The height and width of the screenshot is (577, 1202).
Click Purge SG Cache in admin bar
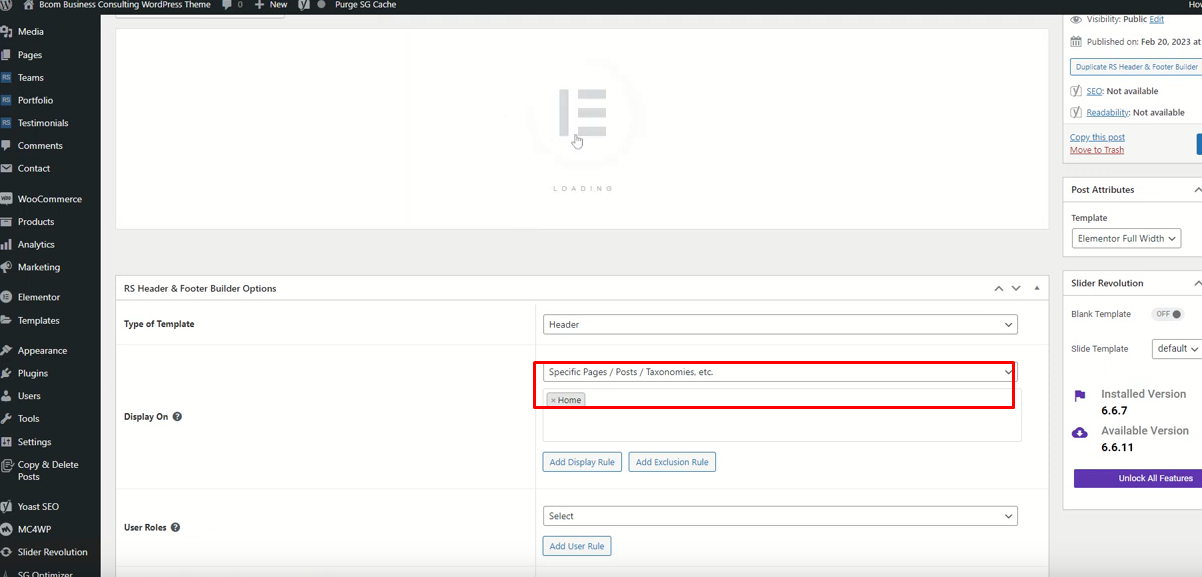coord(365,5)
